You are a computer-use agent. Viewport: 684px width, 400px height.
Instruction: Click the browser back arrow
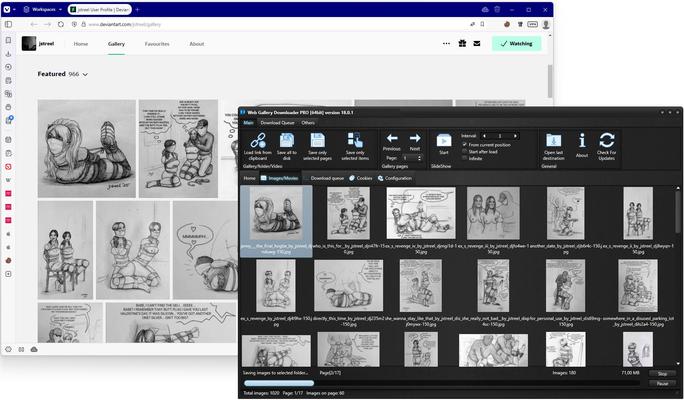pos(34,24)
